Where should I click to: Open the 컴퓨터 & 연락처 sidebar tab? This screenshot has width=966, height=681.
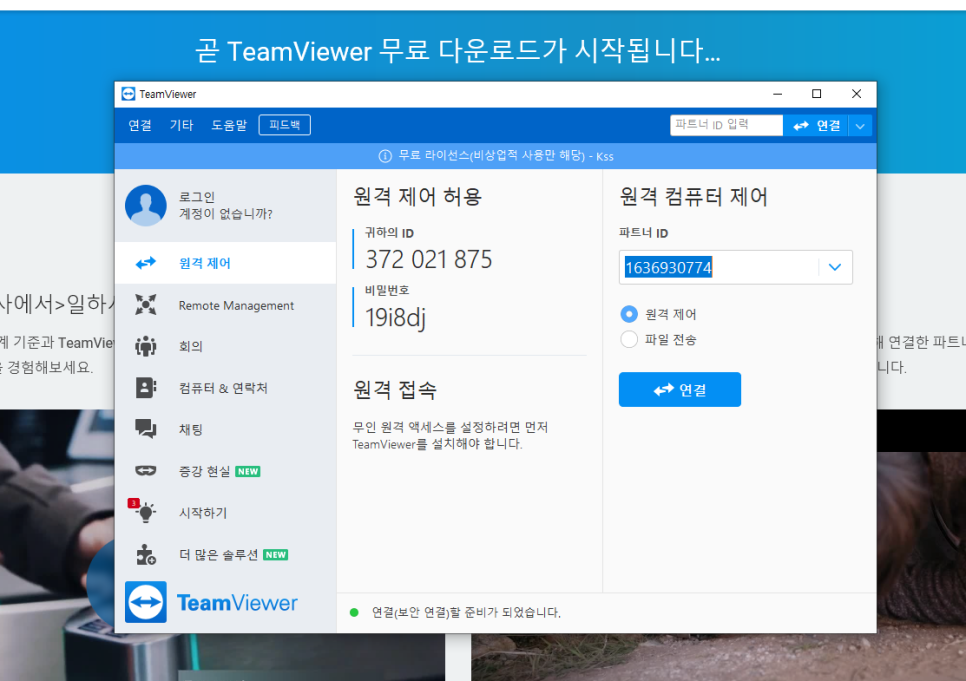click(x=225, y=388)
